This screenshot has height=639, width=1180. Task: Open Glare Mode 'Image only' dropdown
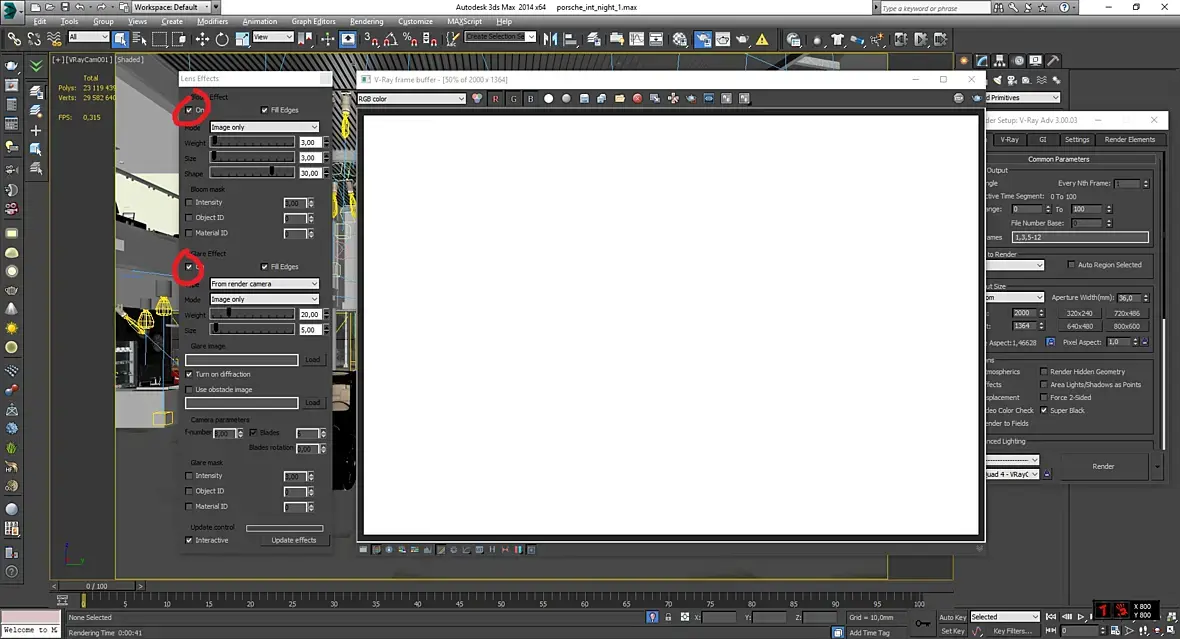(x=264, y=300)
